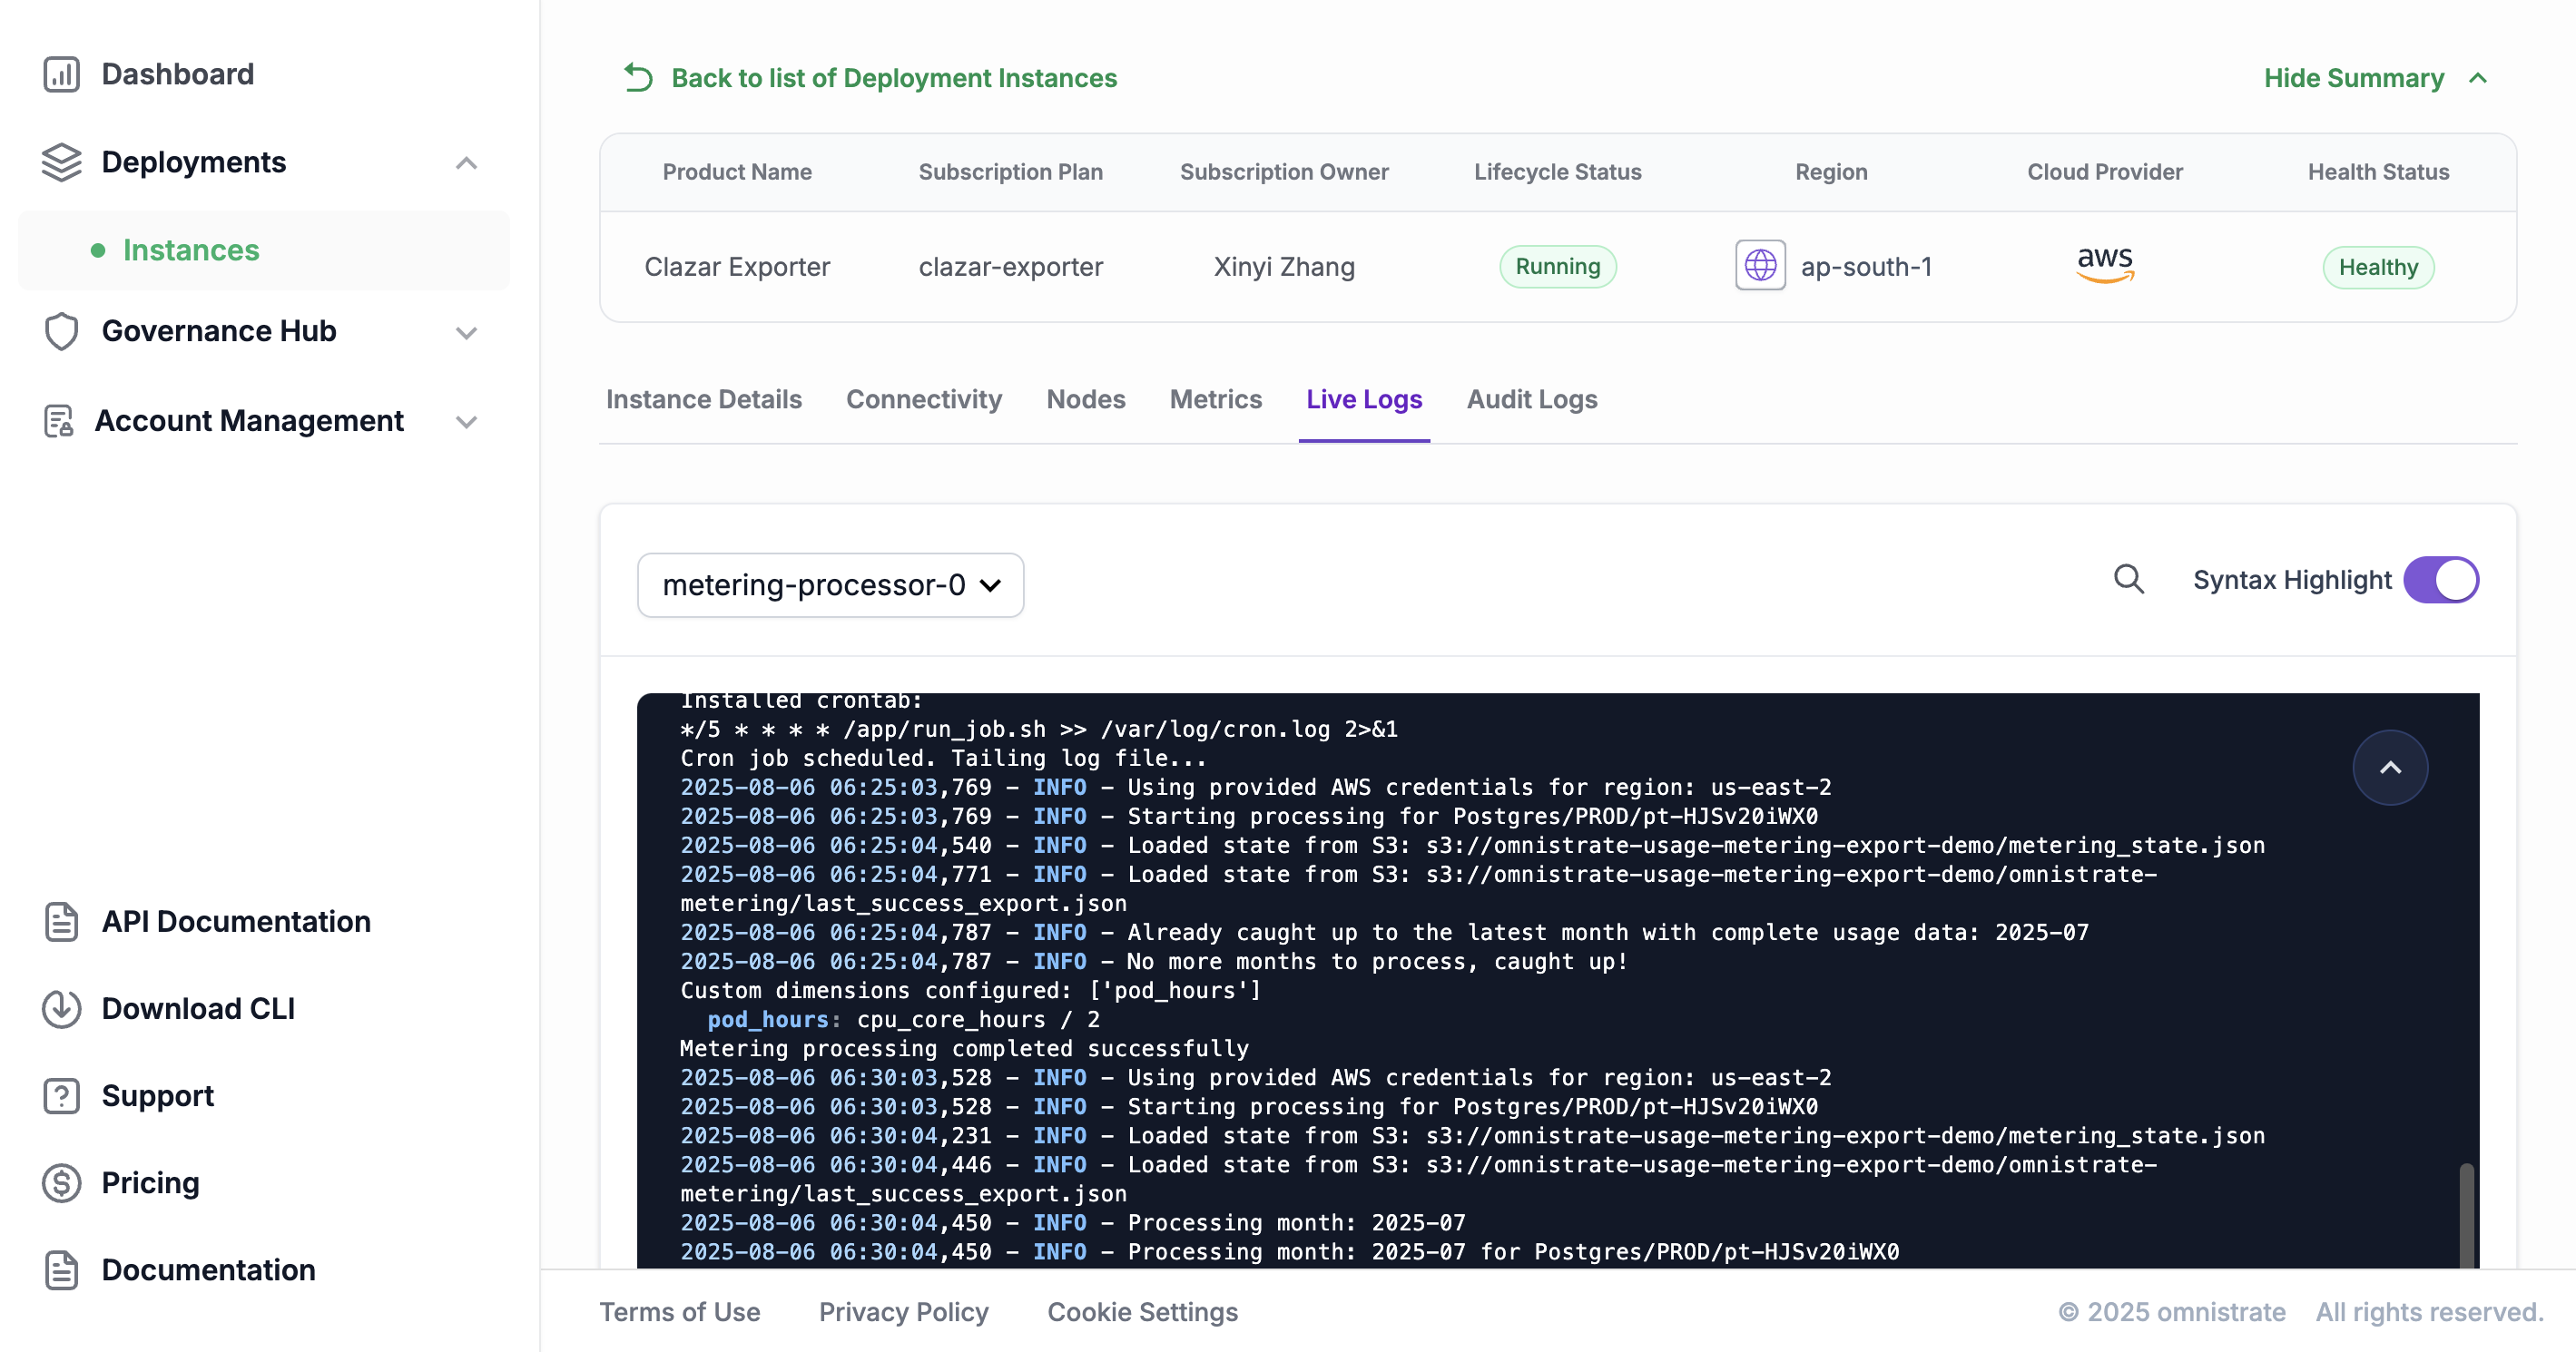This screenshot has width=2576, height=1352.
Task: Open the metering-processor-0 pod dropdown
Action: [830, 585]
